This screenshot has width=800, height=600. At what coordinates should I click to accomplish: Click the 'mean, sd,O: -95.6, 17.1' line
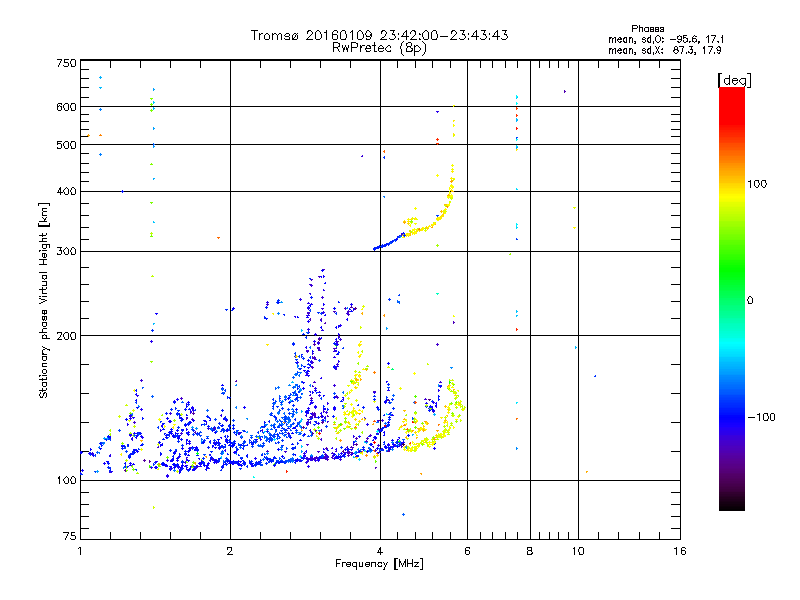666,39
